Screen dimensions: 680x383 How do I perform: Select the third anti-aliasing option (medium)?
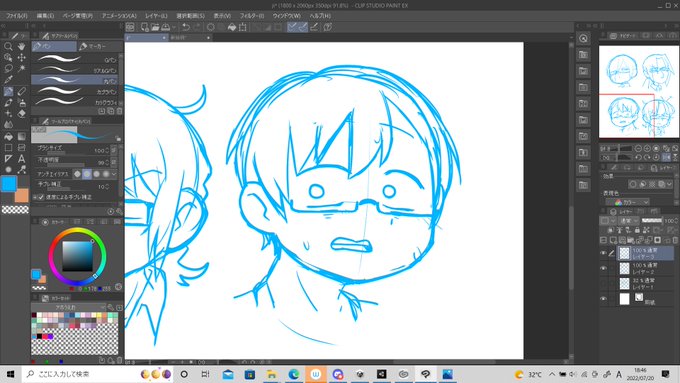96,174
